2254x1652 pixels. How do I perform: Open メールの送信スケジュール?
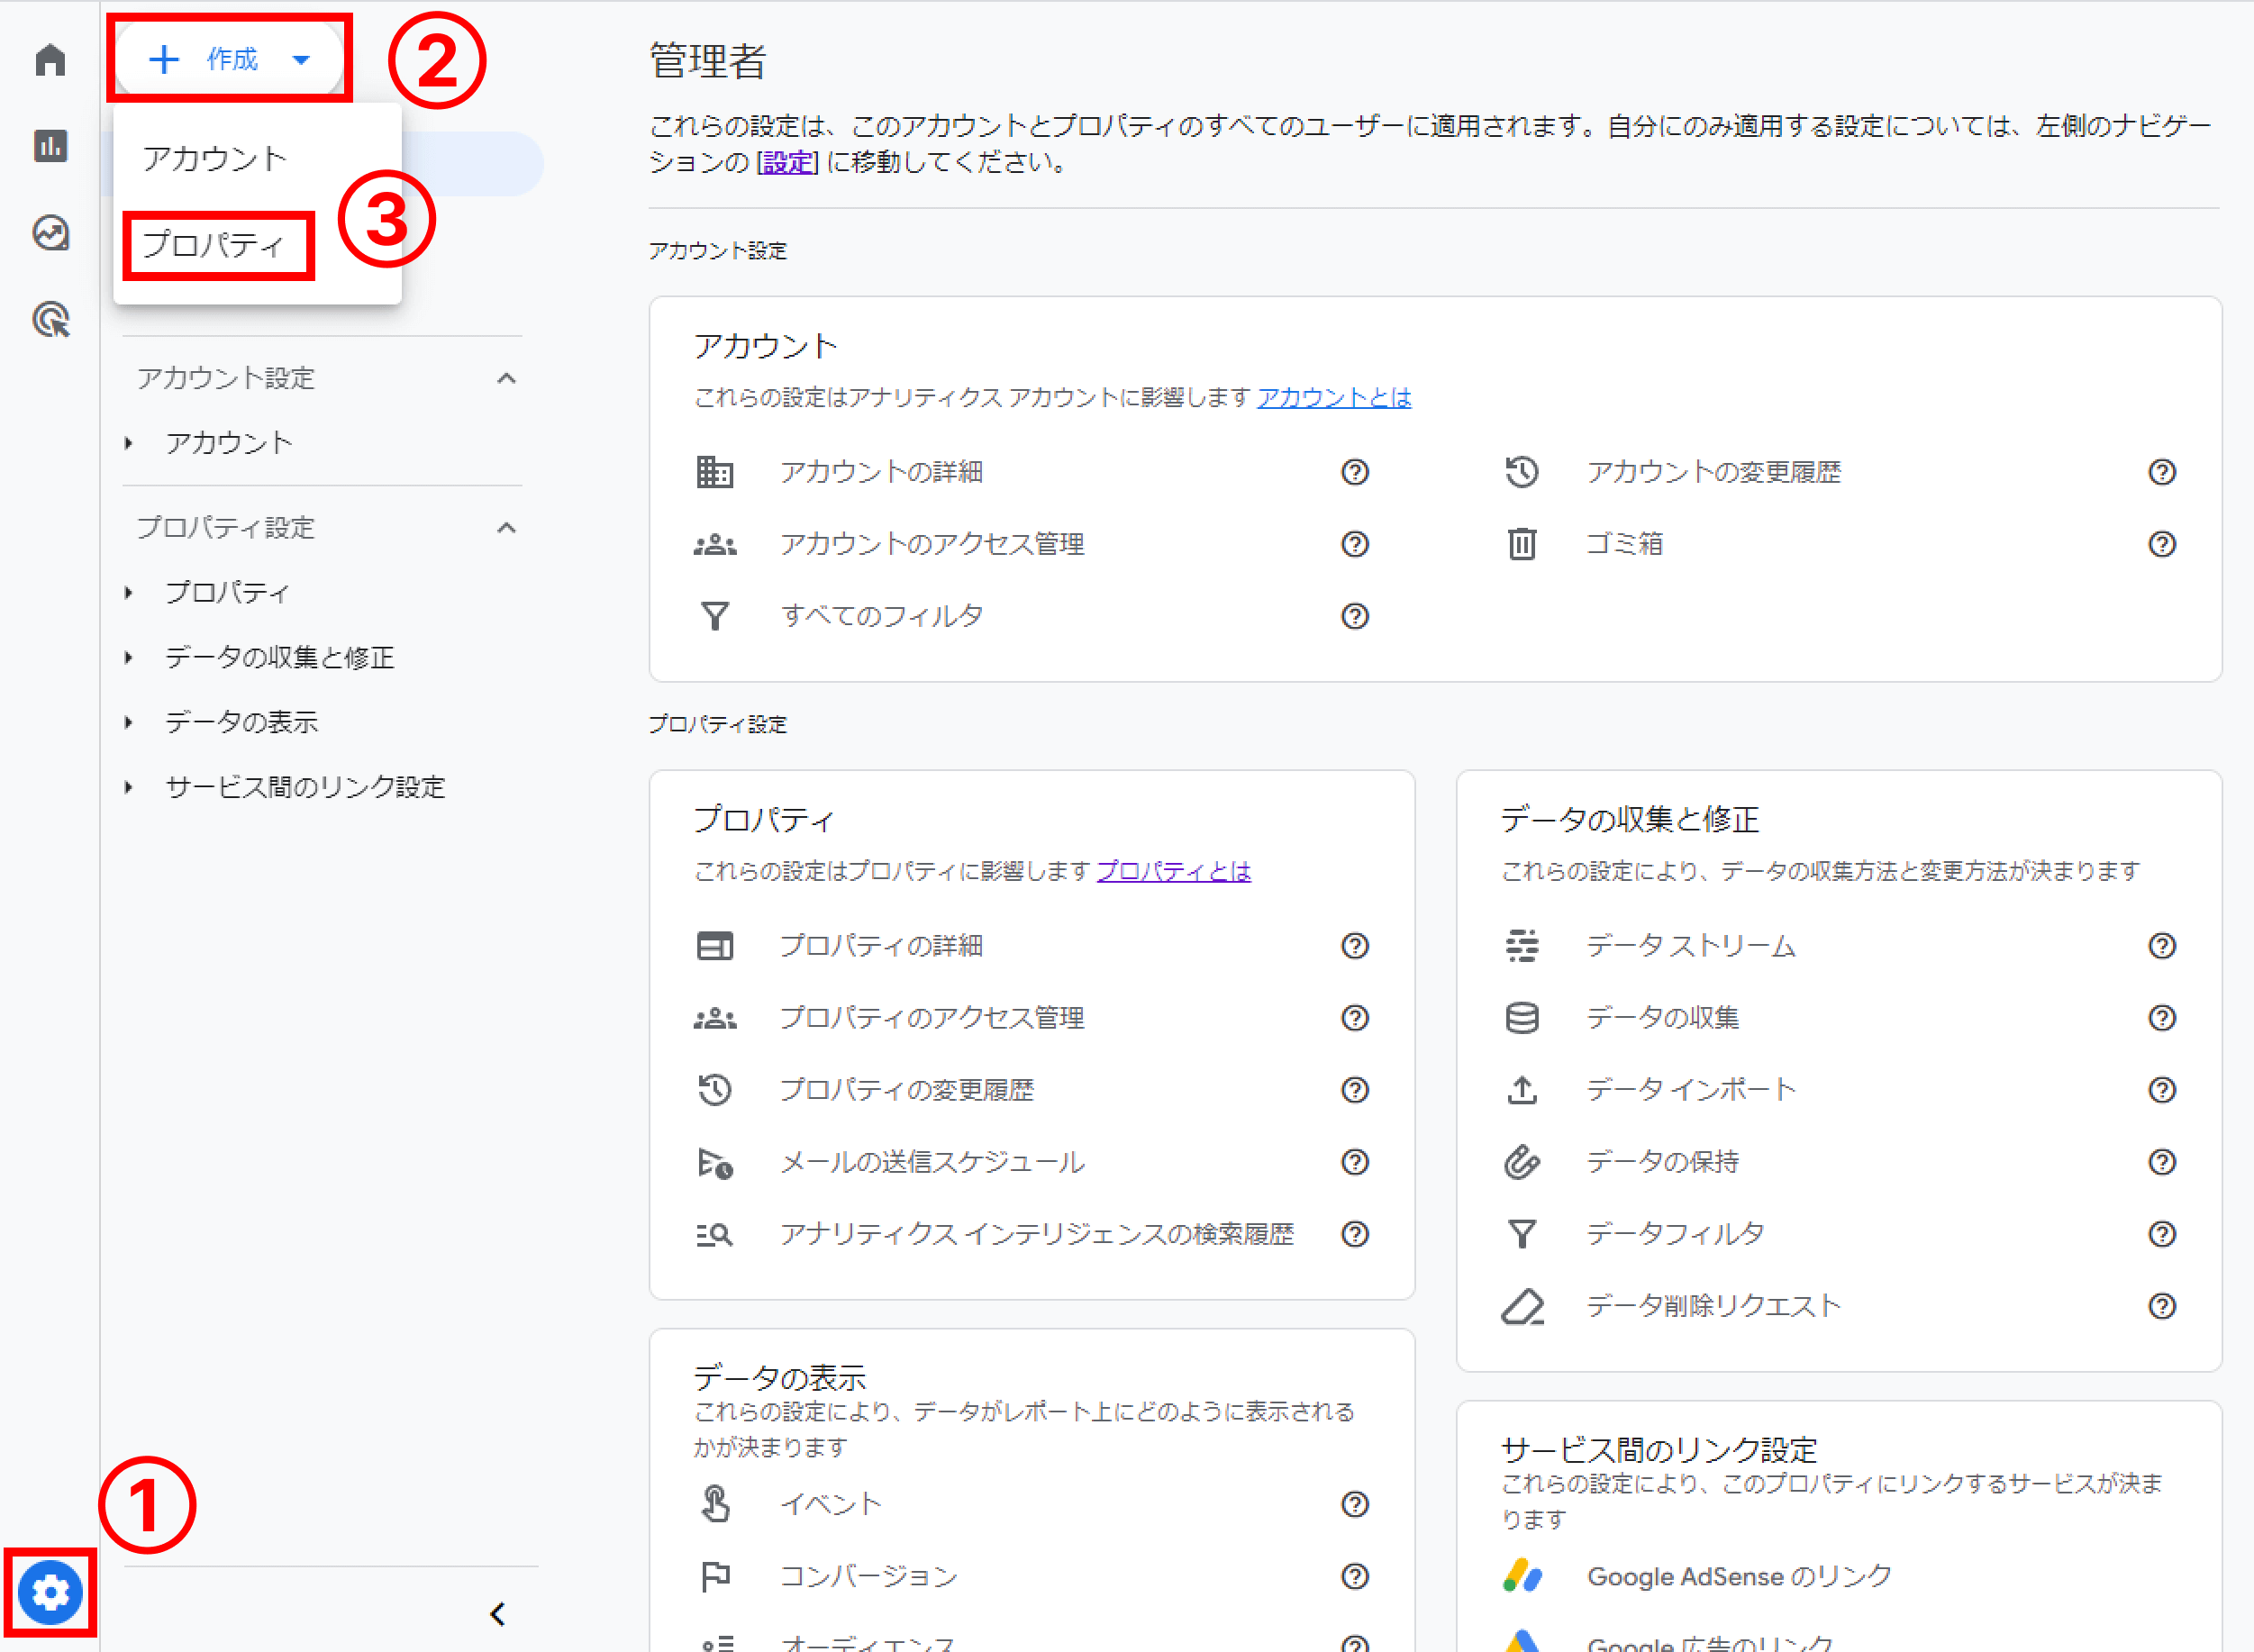pyautogui.click(x=932, y=1162)
